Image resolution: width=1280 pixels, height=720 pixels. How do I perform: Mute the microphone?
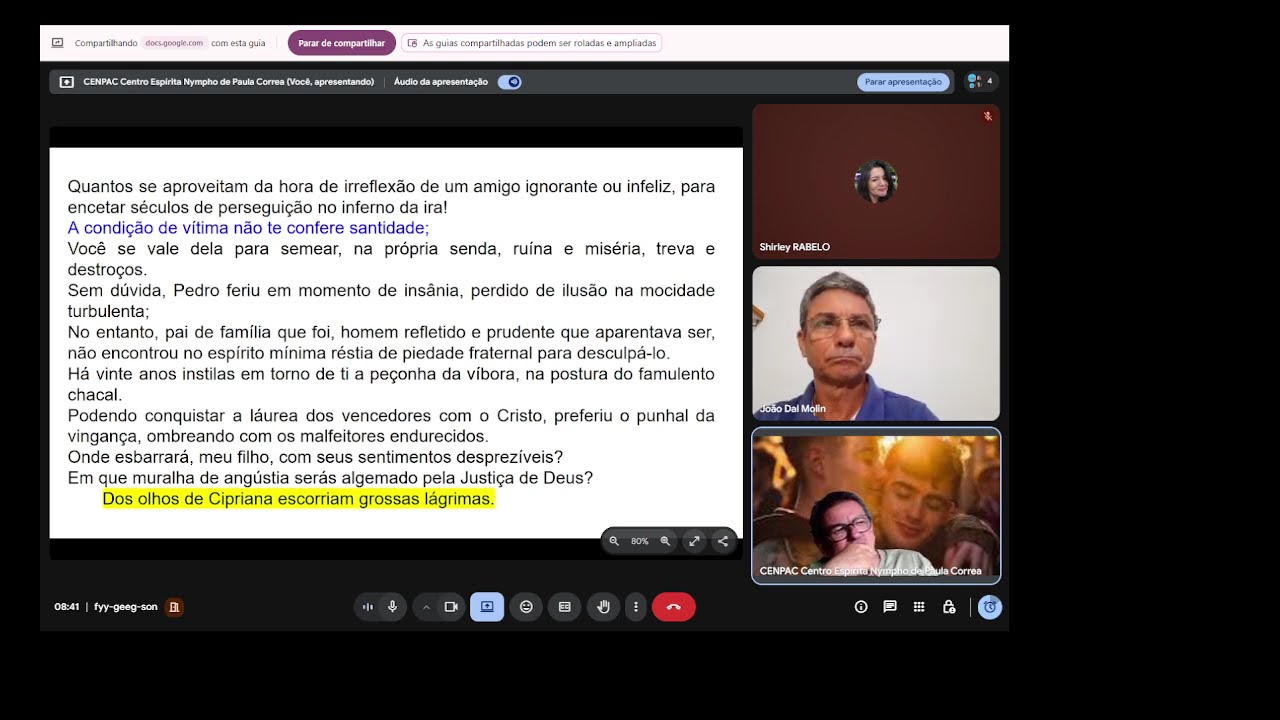[392, 607]
